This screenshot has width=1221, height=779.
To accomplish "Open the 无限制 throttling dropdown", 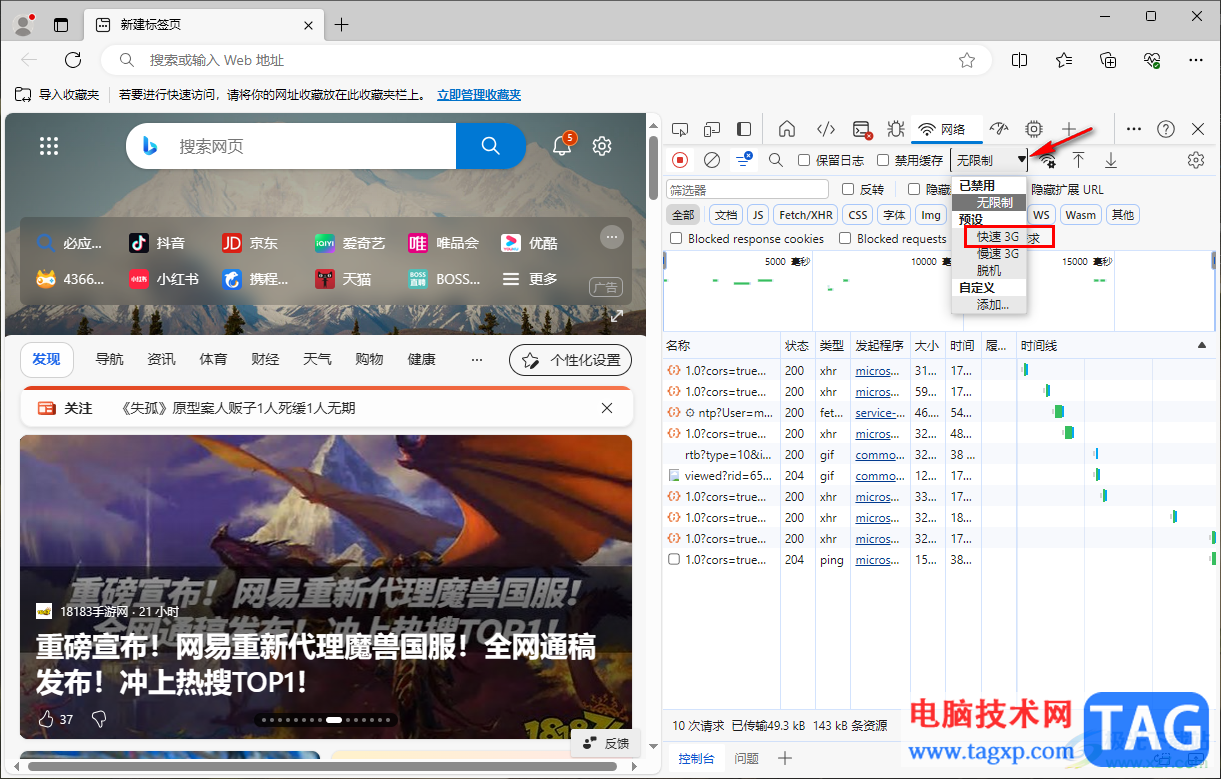I will click(990, 160).
